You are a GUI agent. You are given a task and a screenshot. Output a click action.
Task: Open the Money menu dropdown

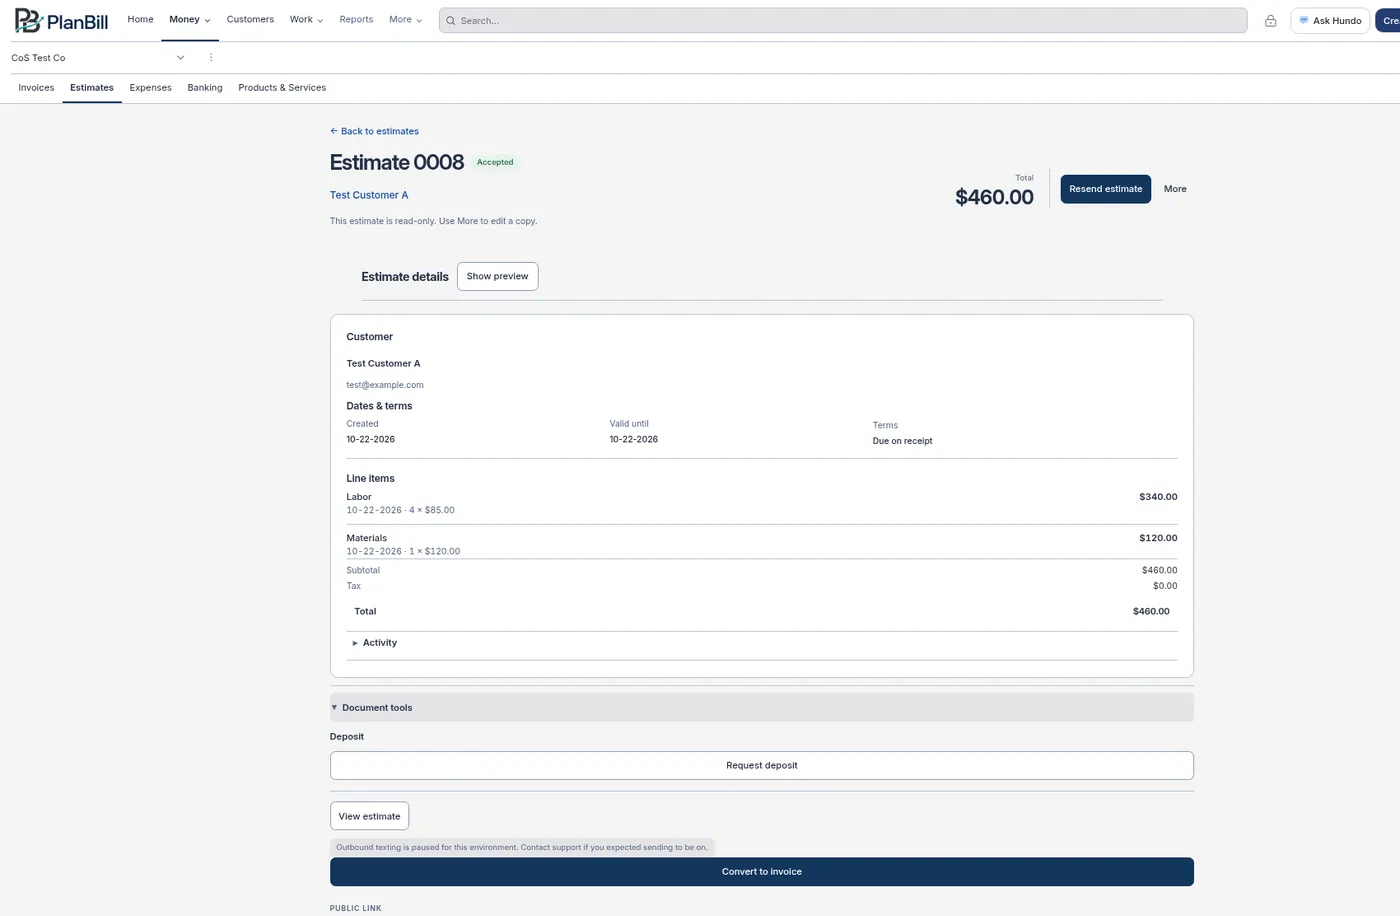click(x=190, y=20)
